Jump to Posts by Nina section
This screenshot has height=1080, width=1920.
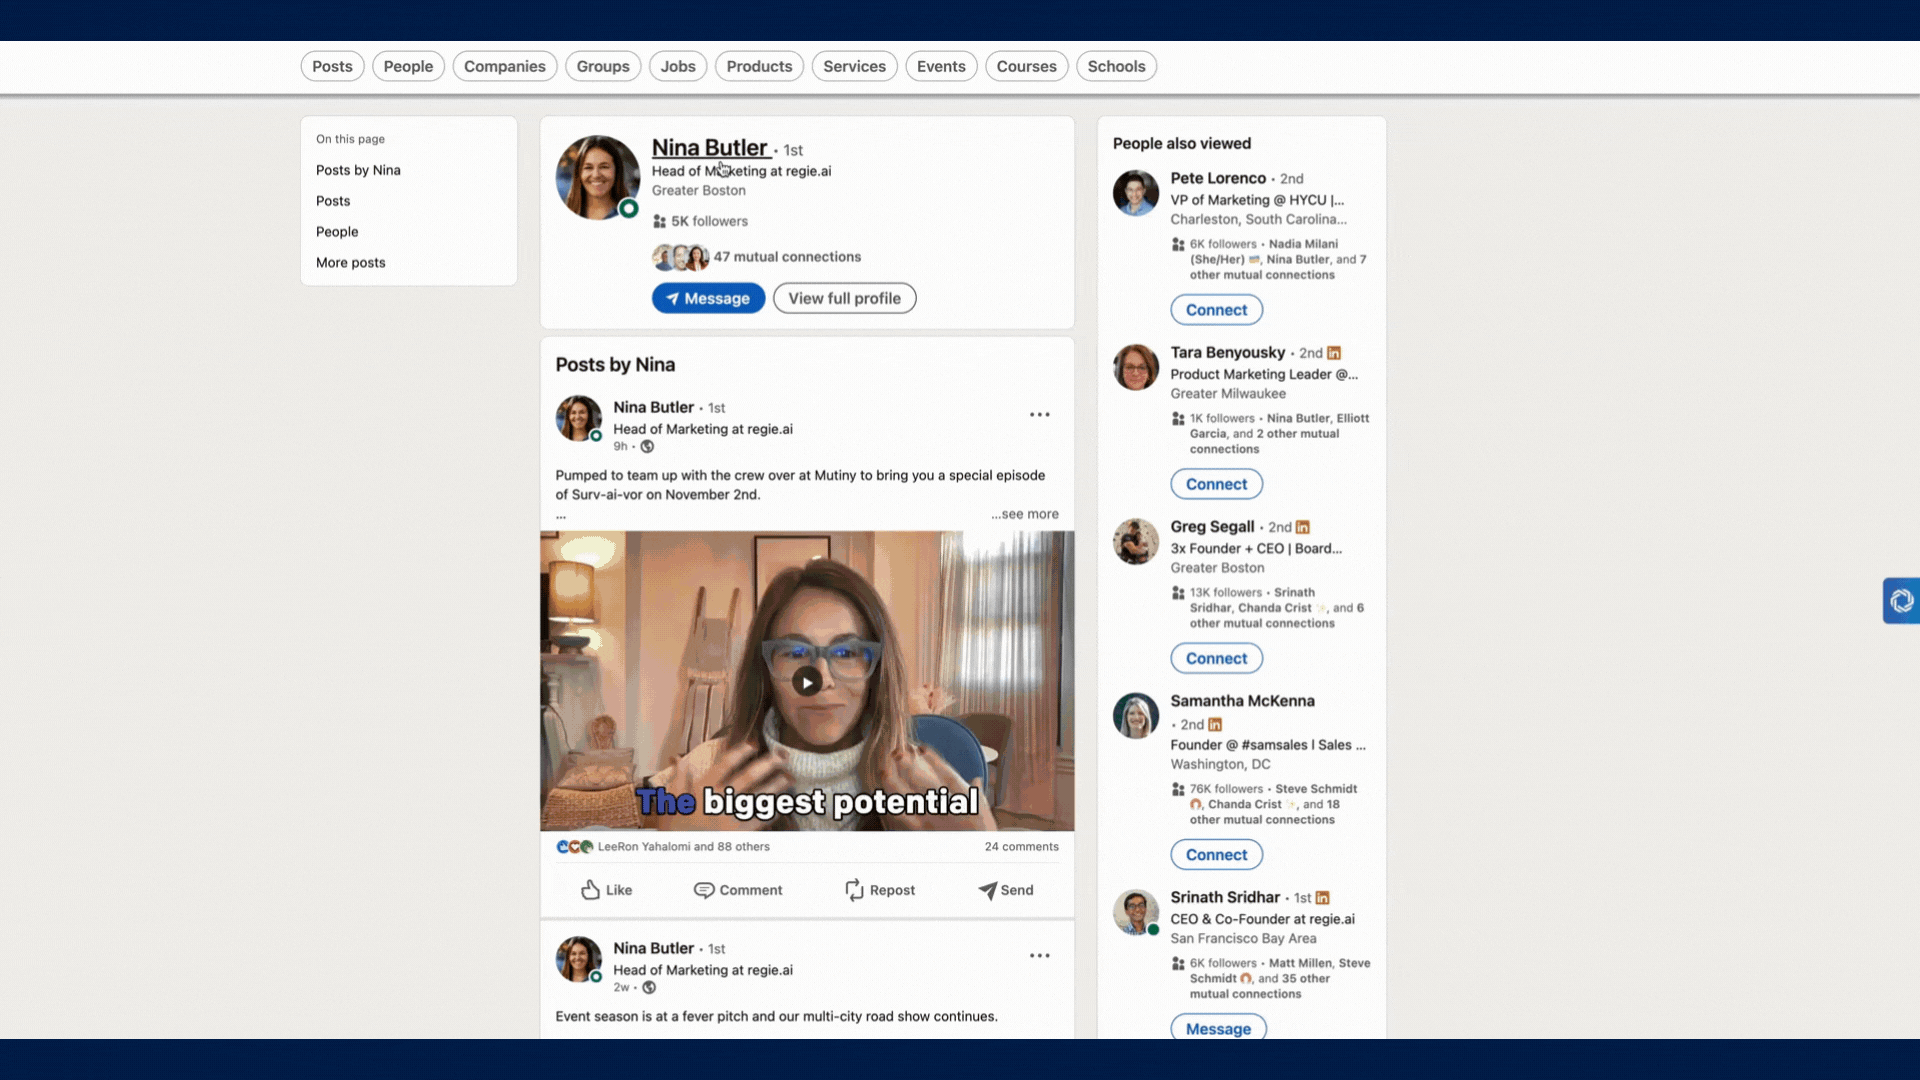tap(358, 170)
